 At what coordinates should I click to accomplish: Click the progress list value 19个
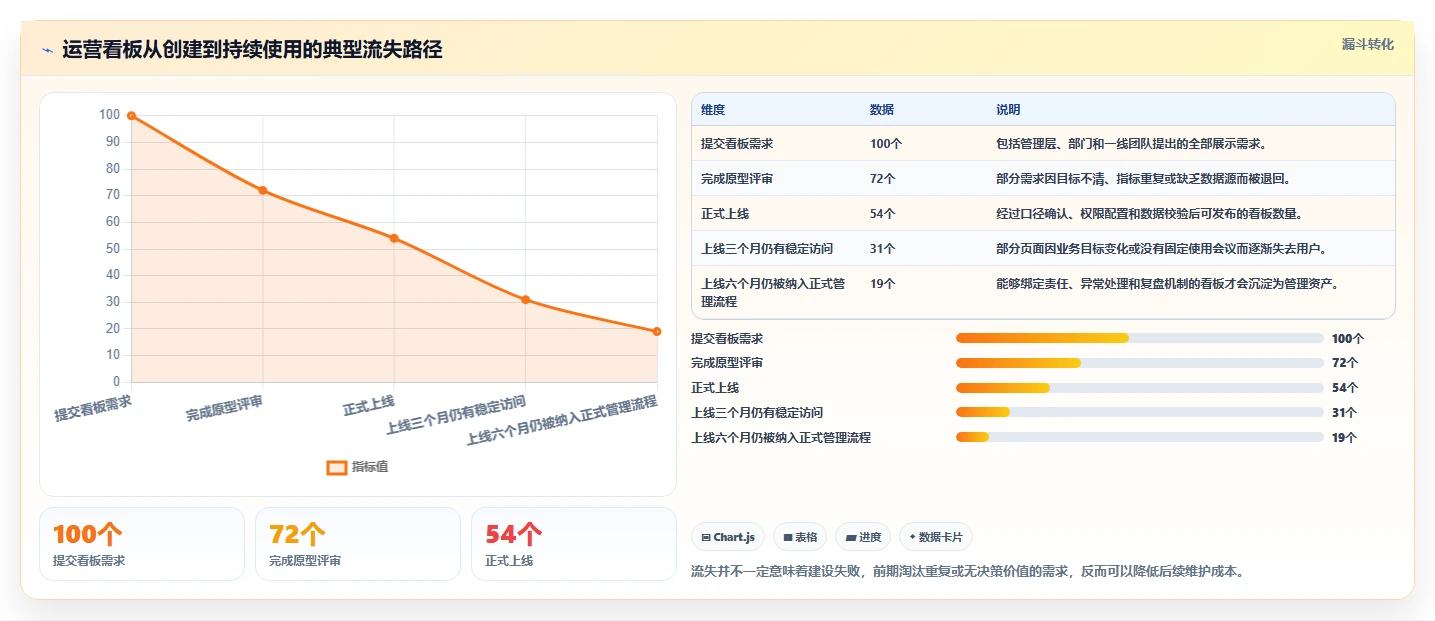[x=1344, y=437]
